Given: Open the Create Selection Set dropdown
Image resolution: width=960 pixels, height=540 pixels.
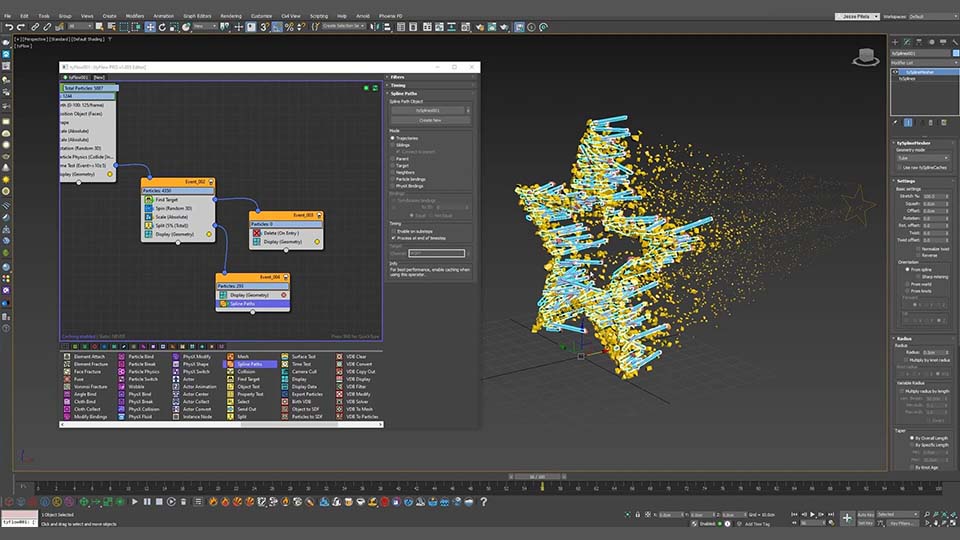Looking at the screenshot, I should (343, 26).
